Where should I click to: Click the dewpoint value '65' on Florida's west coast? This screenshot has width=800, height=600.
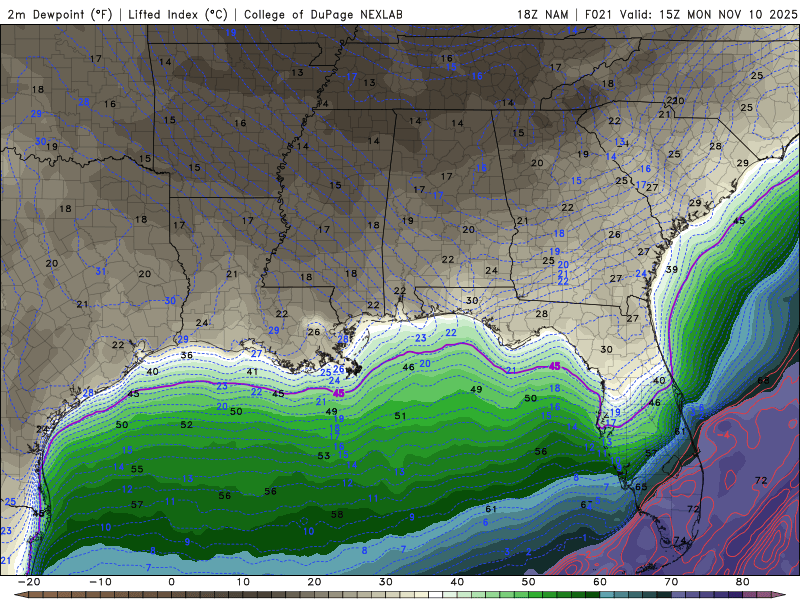pos(641,487)
